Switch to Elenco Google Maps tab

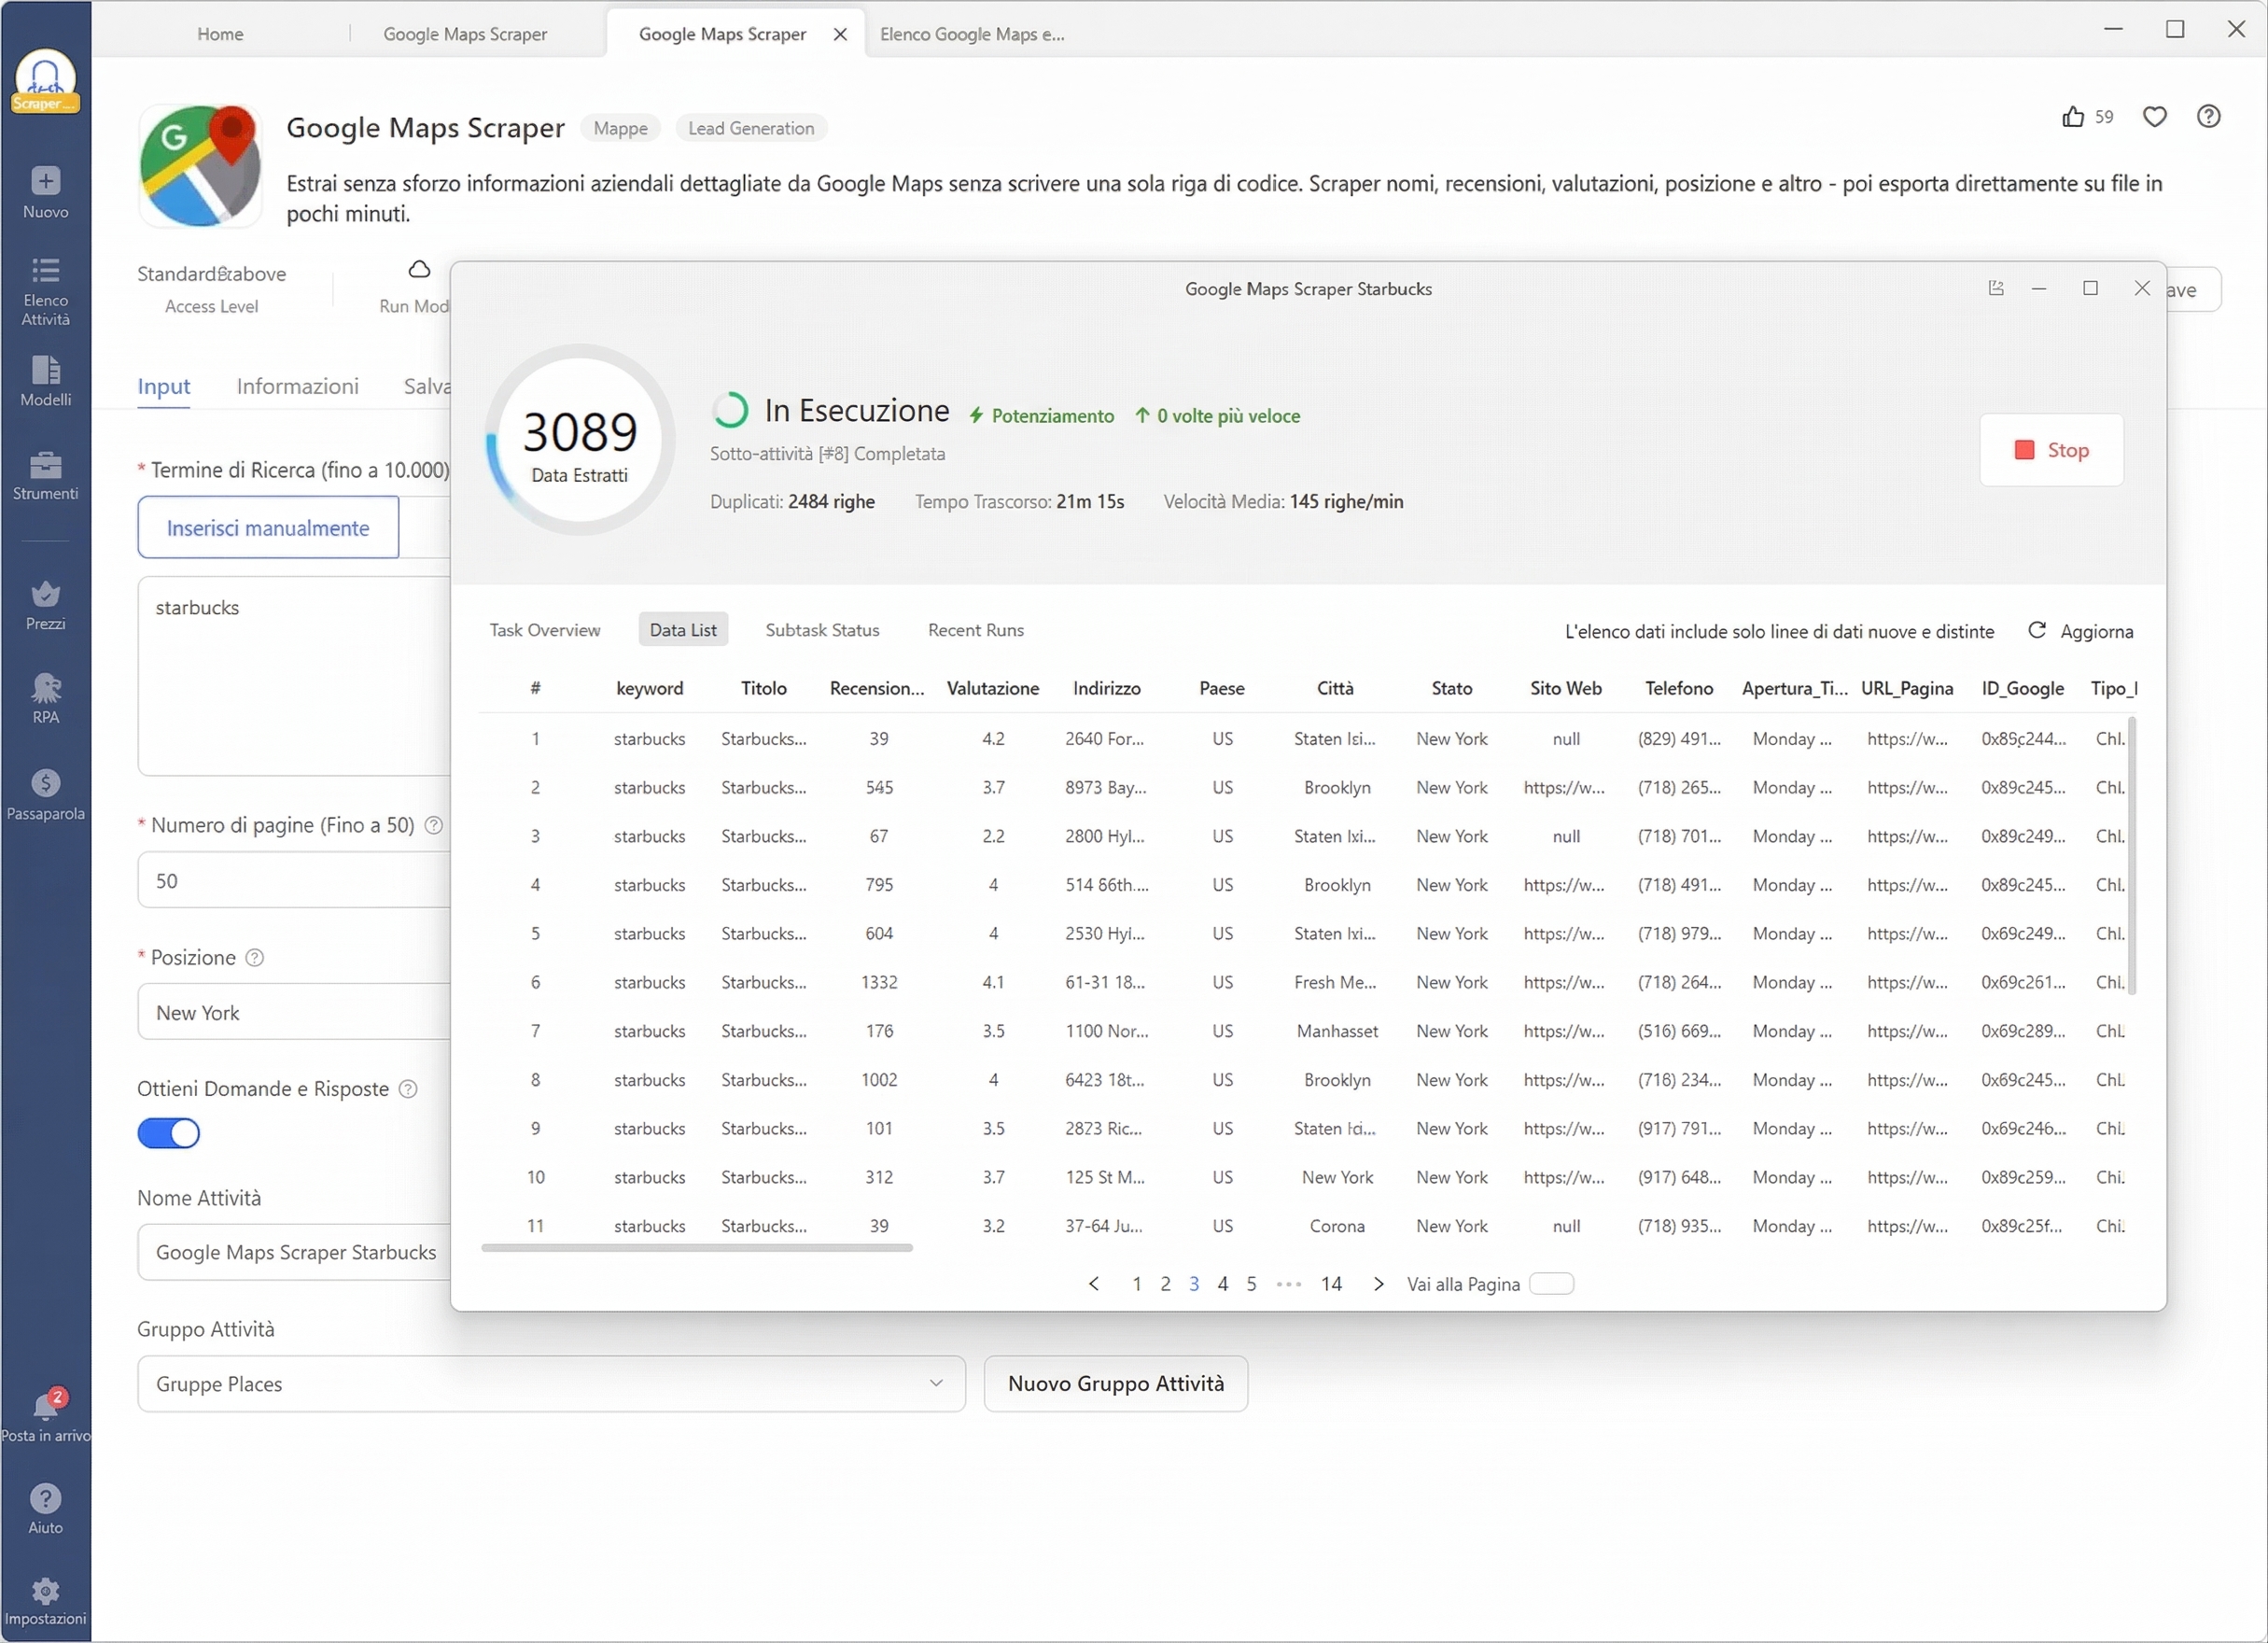pos(972,34)
